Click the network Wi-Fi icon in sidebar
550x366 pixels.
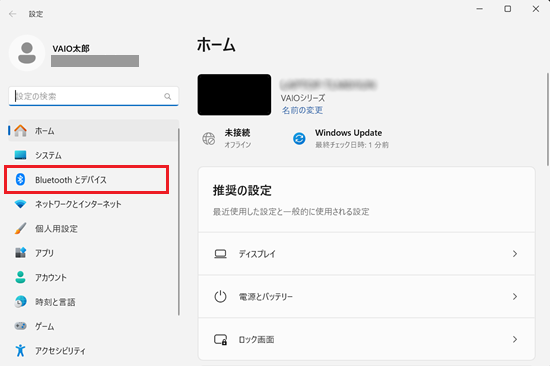click(x=20, y=204)
